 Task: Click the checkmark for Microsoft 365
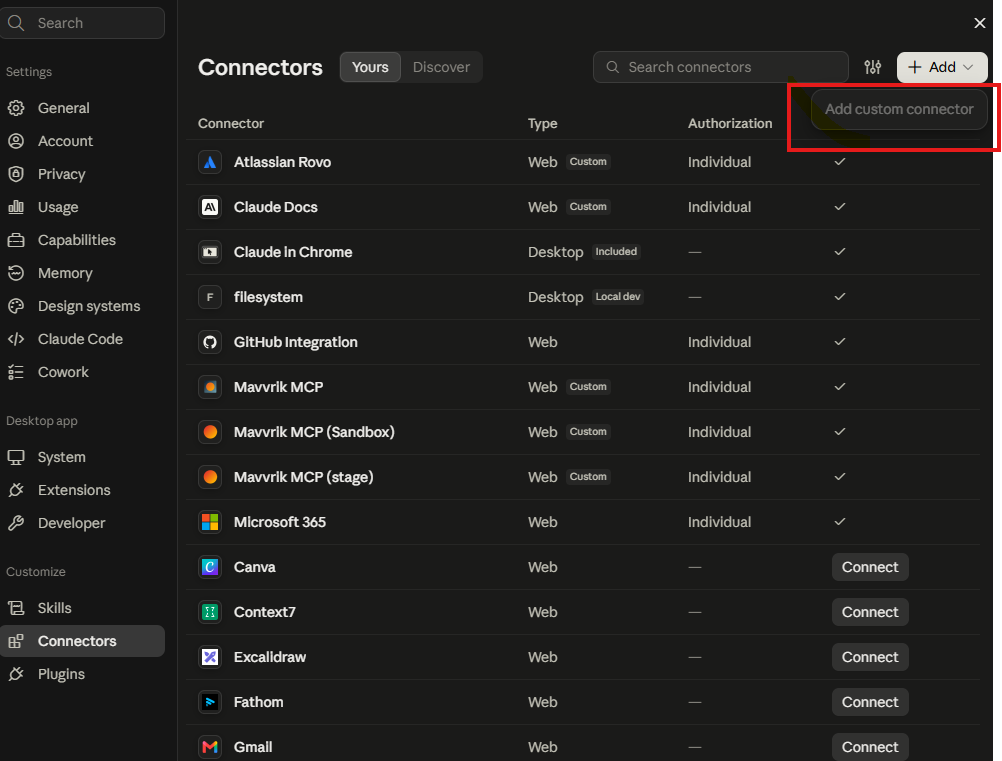coord(840,522)
